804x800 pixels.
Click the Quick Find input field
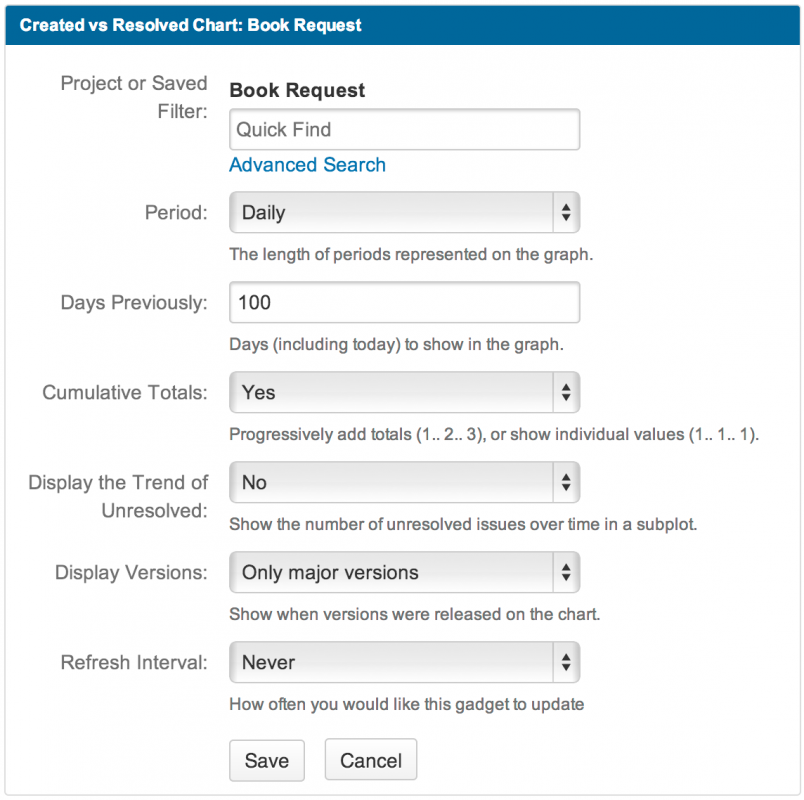(404, 130)
